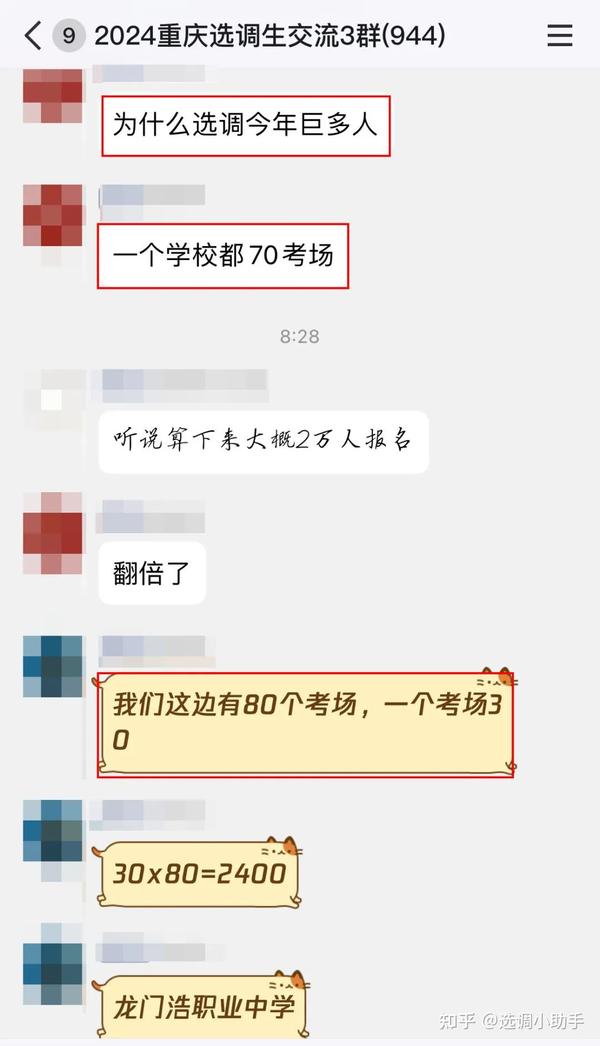This screenshot has width=600, height=1046.
Task: Tap the back arrow in header
Action: click(x=33, y=35)
